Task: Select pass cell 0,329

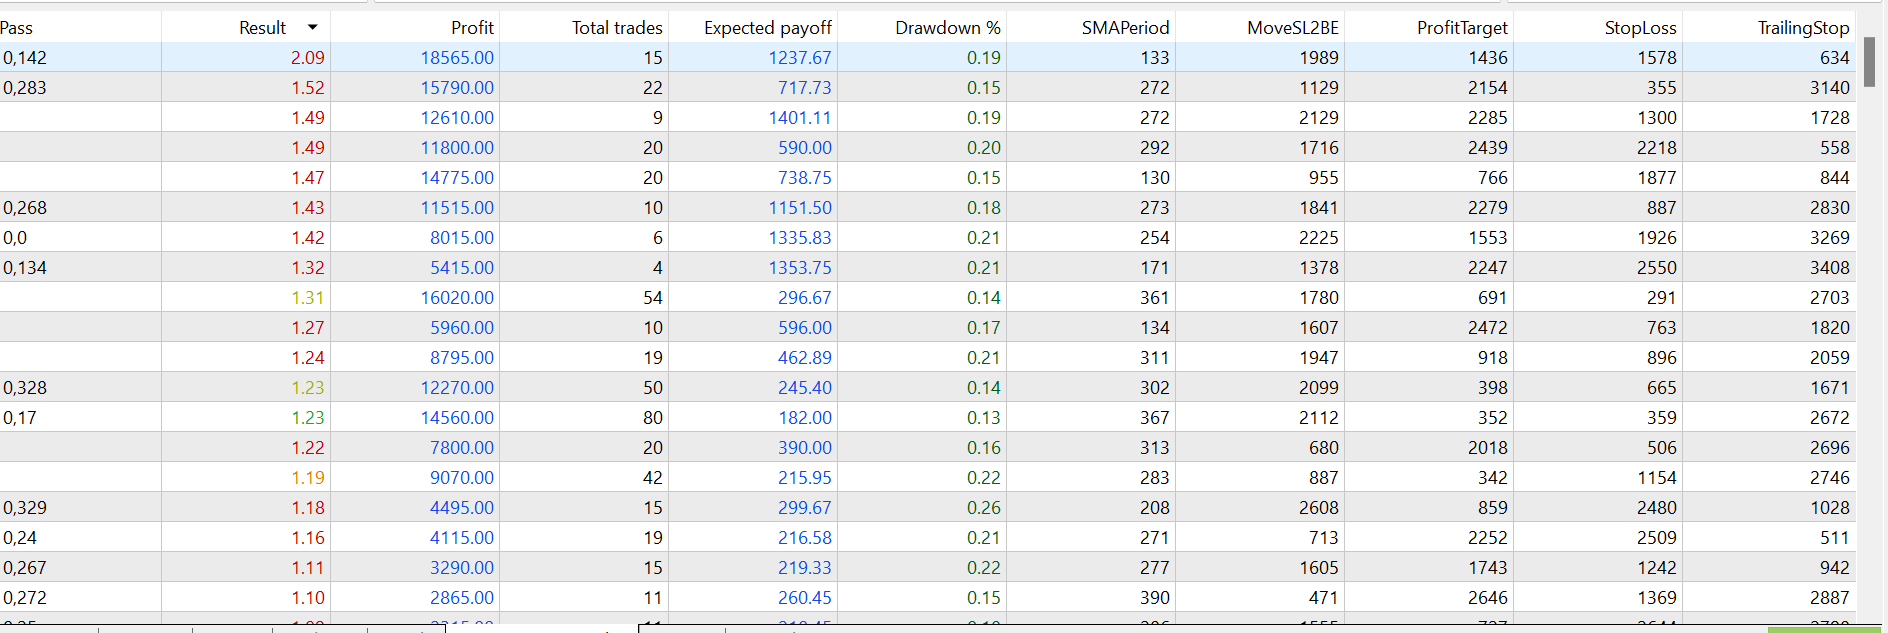Action: point(25,508)
